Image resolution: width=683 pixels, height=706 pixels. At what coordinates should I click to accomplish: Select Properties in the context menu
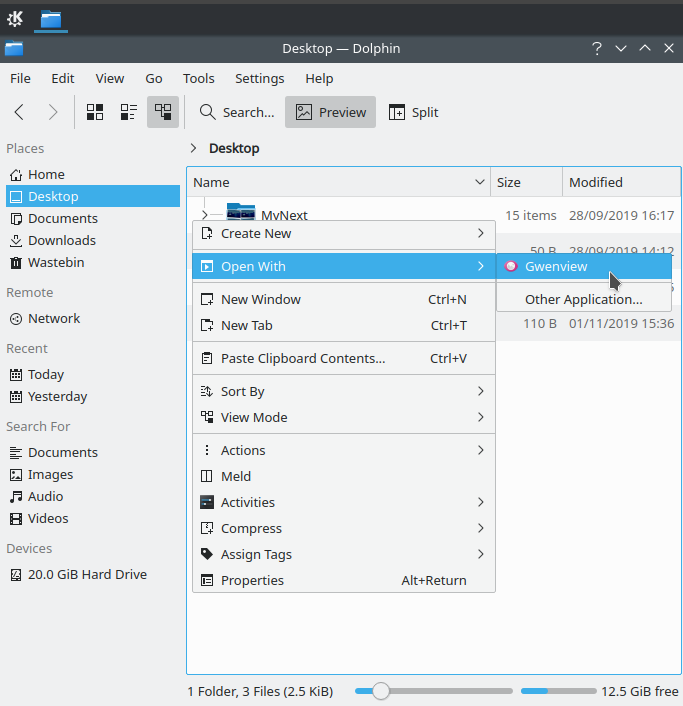click(252, 580)
